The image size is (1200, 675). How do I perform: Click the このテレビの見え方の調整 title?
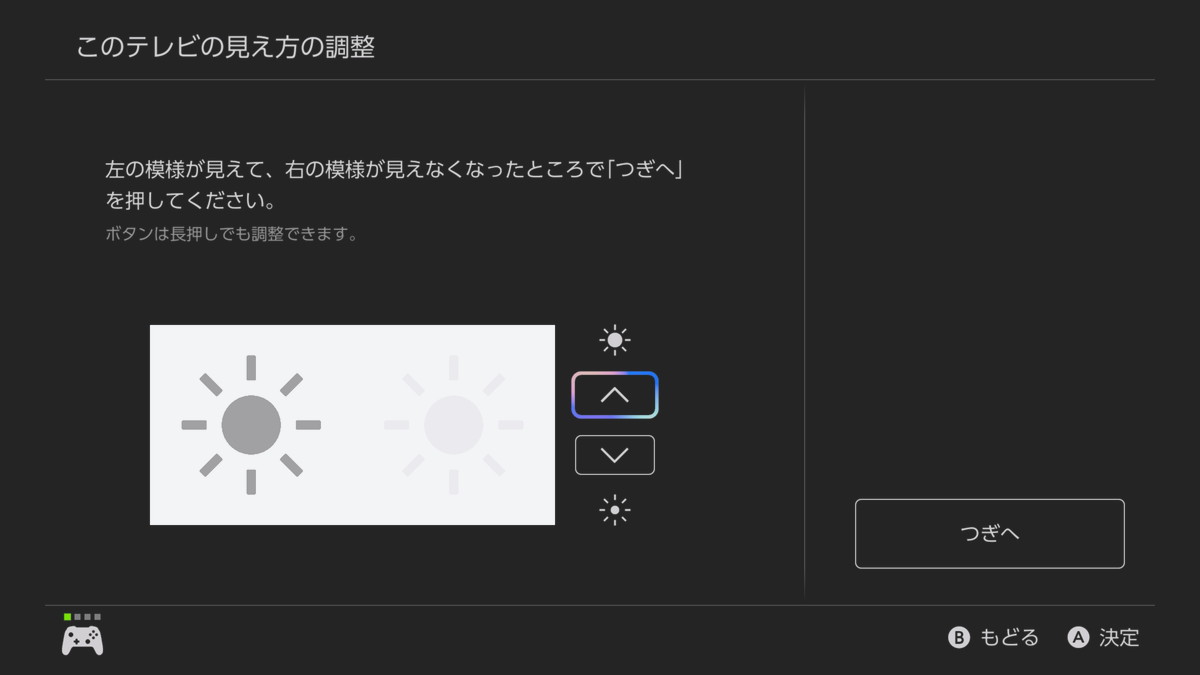pos(225,47)
